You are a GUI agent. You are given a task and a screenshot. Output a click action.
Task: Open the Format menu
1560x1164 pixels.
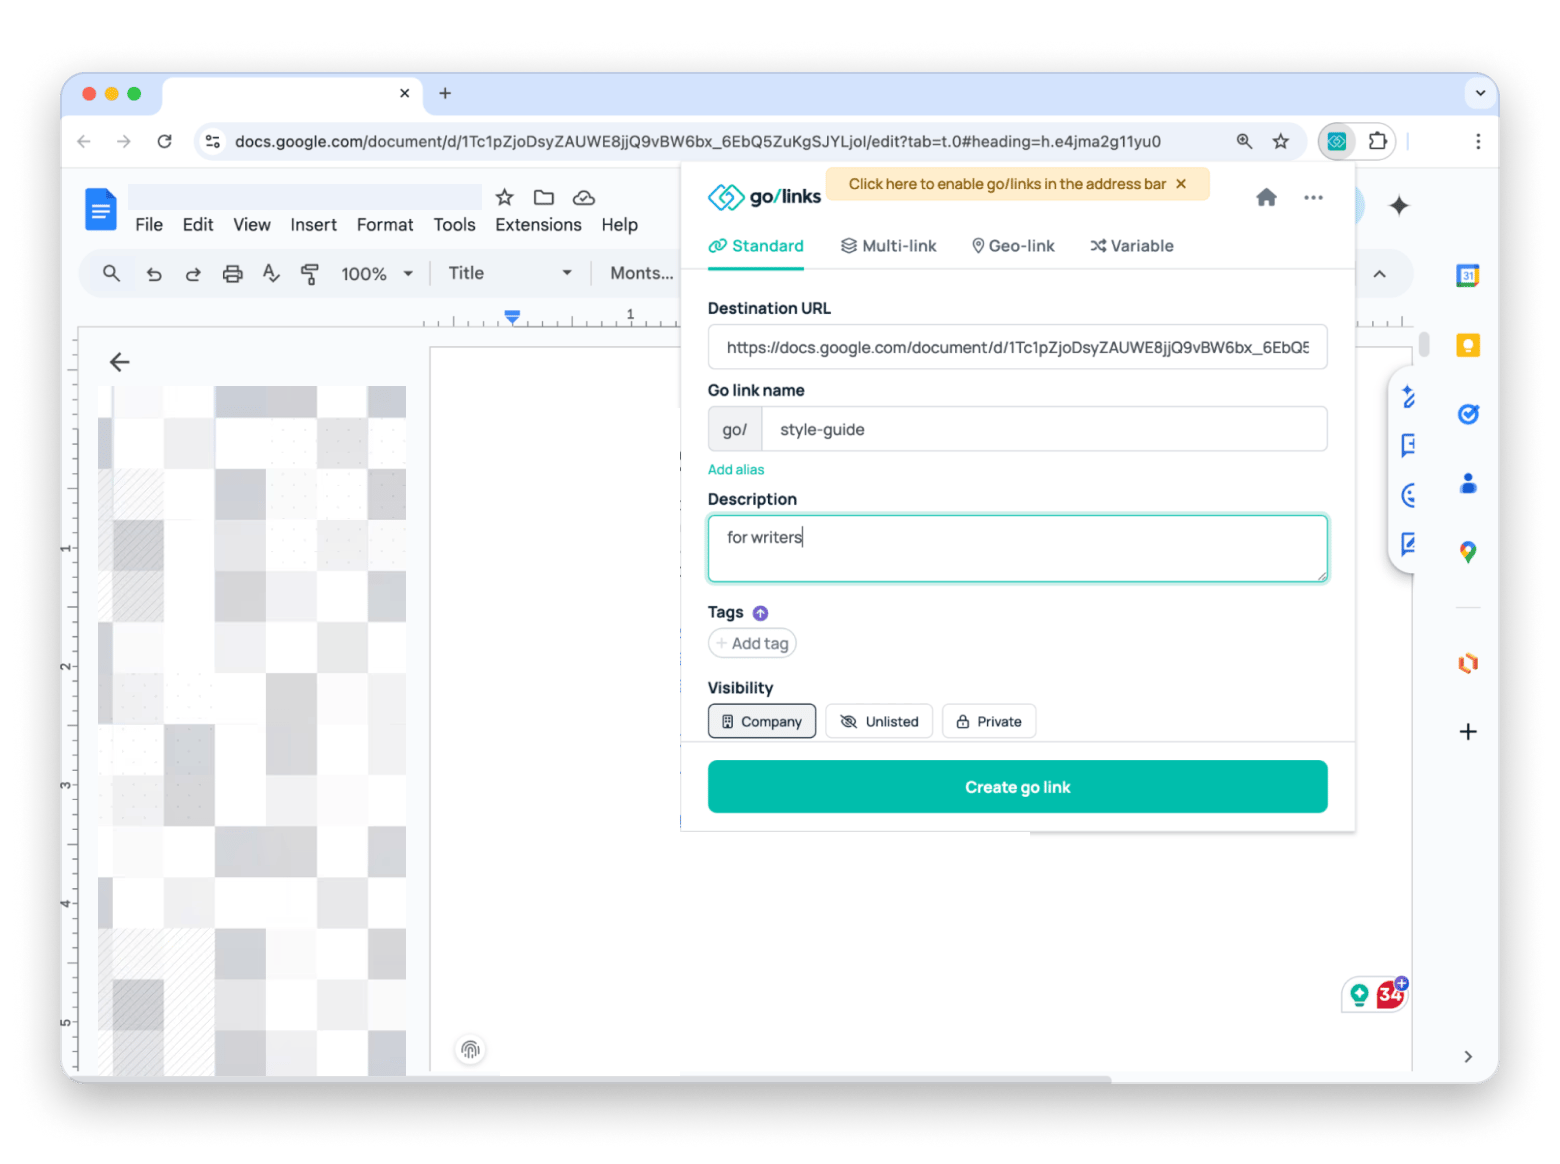click(385, 225)
